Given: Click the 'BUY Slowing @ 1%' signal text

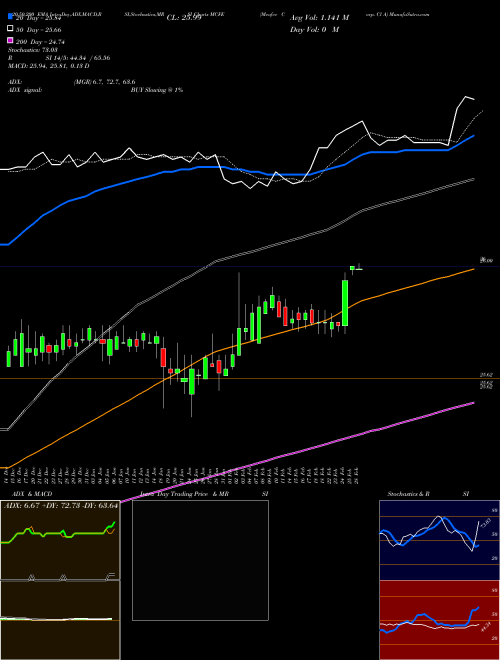Looking at the screenshot, I should click(157, 90).
